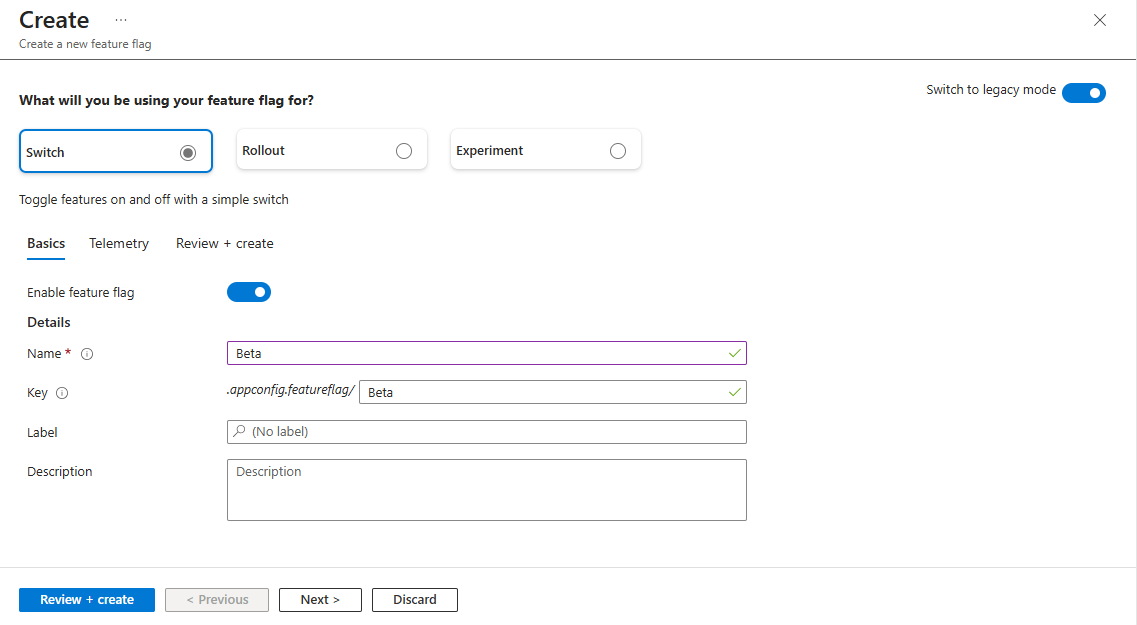Viewport: 1137px width, 625px height.
Task: Switch to the Telemetry tab
Action: pyautogui.click(x=119, y=243)
